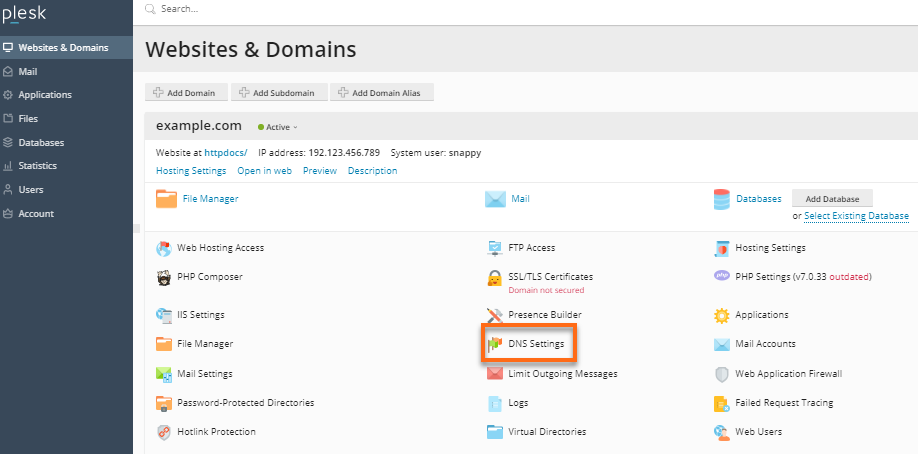
Task: Click the Preview link
Action: (320, 170)
